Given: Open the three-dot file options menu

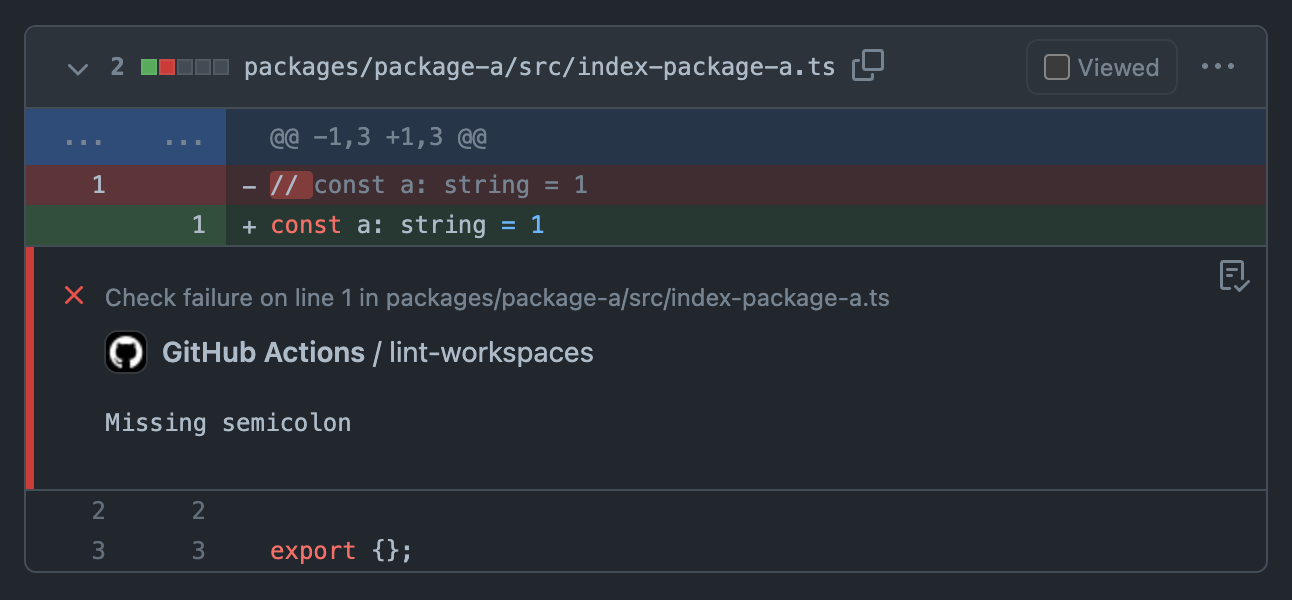Looking at the screenshot, I should click(x=1217, y=67).
